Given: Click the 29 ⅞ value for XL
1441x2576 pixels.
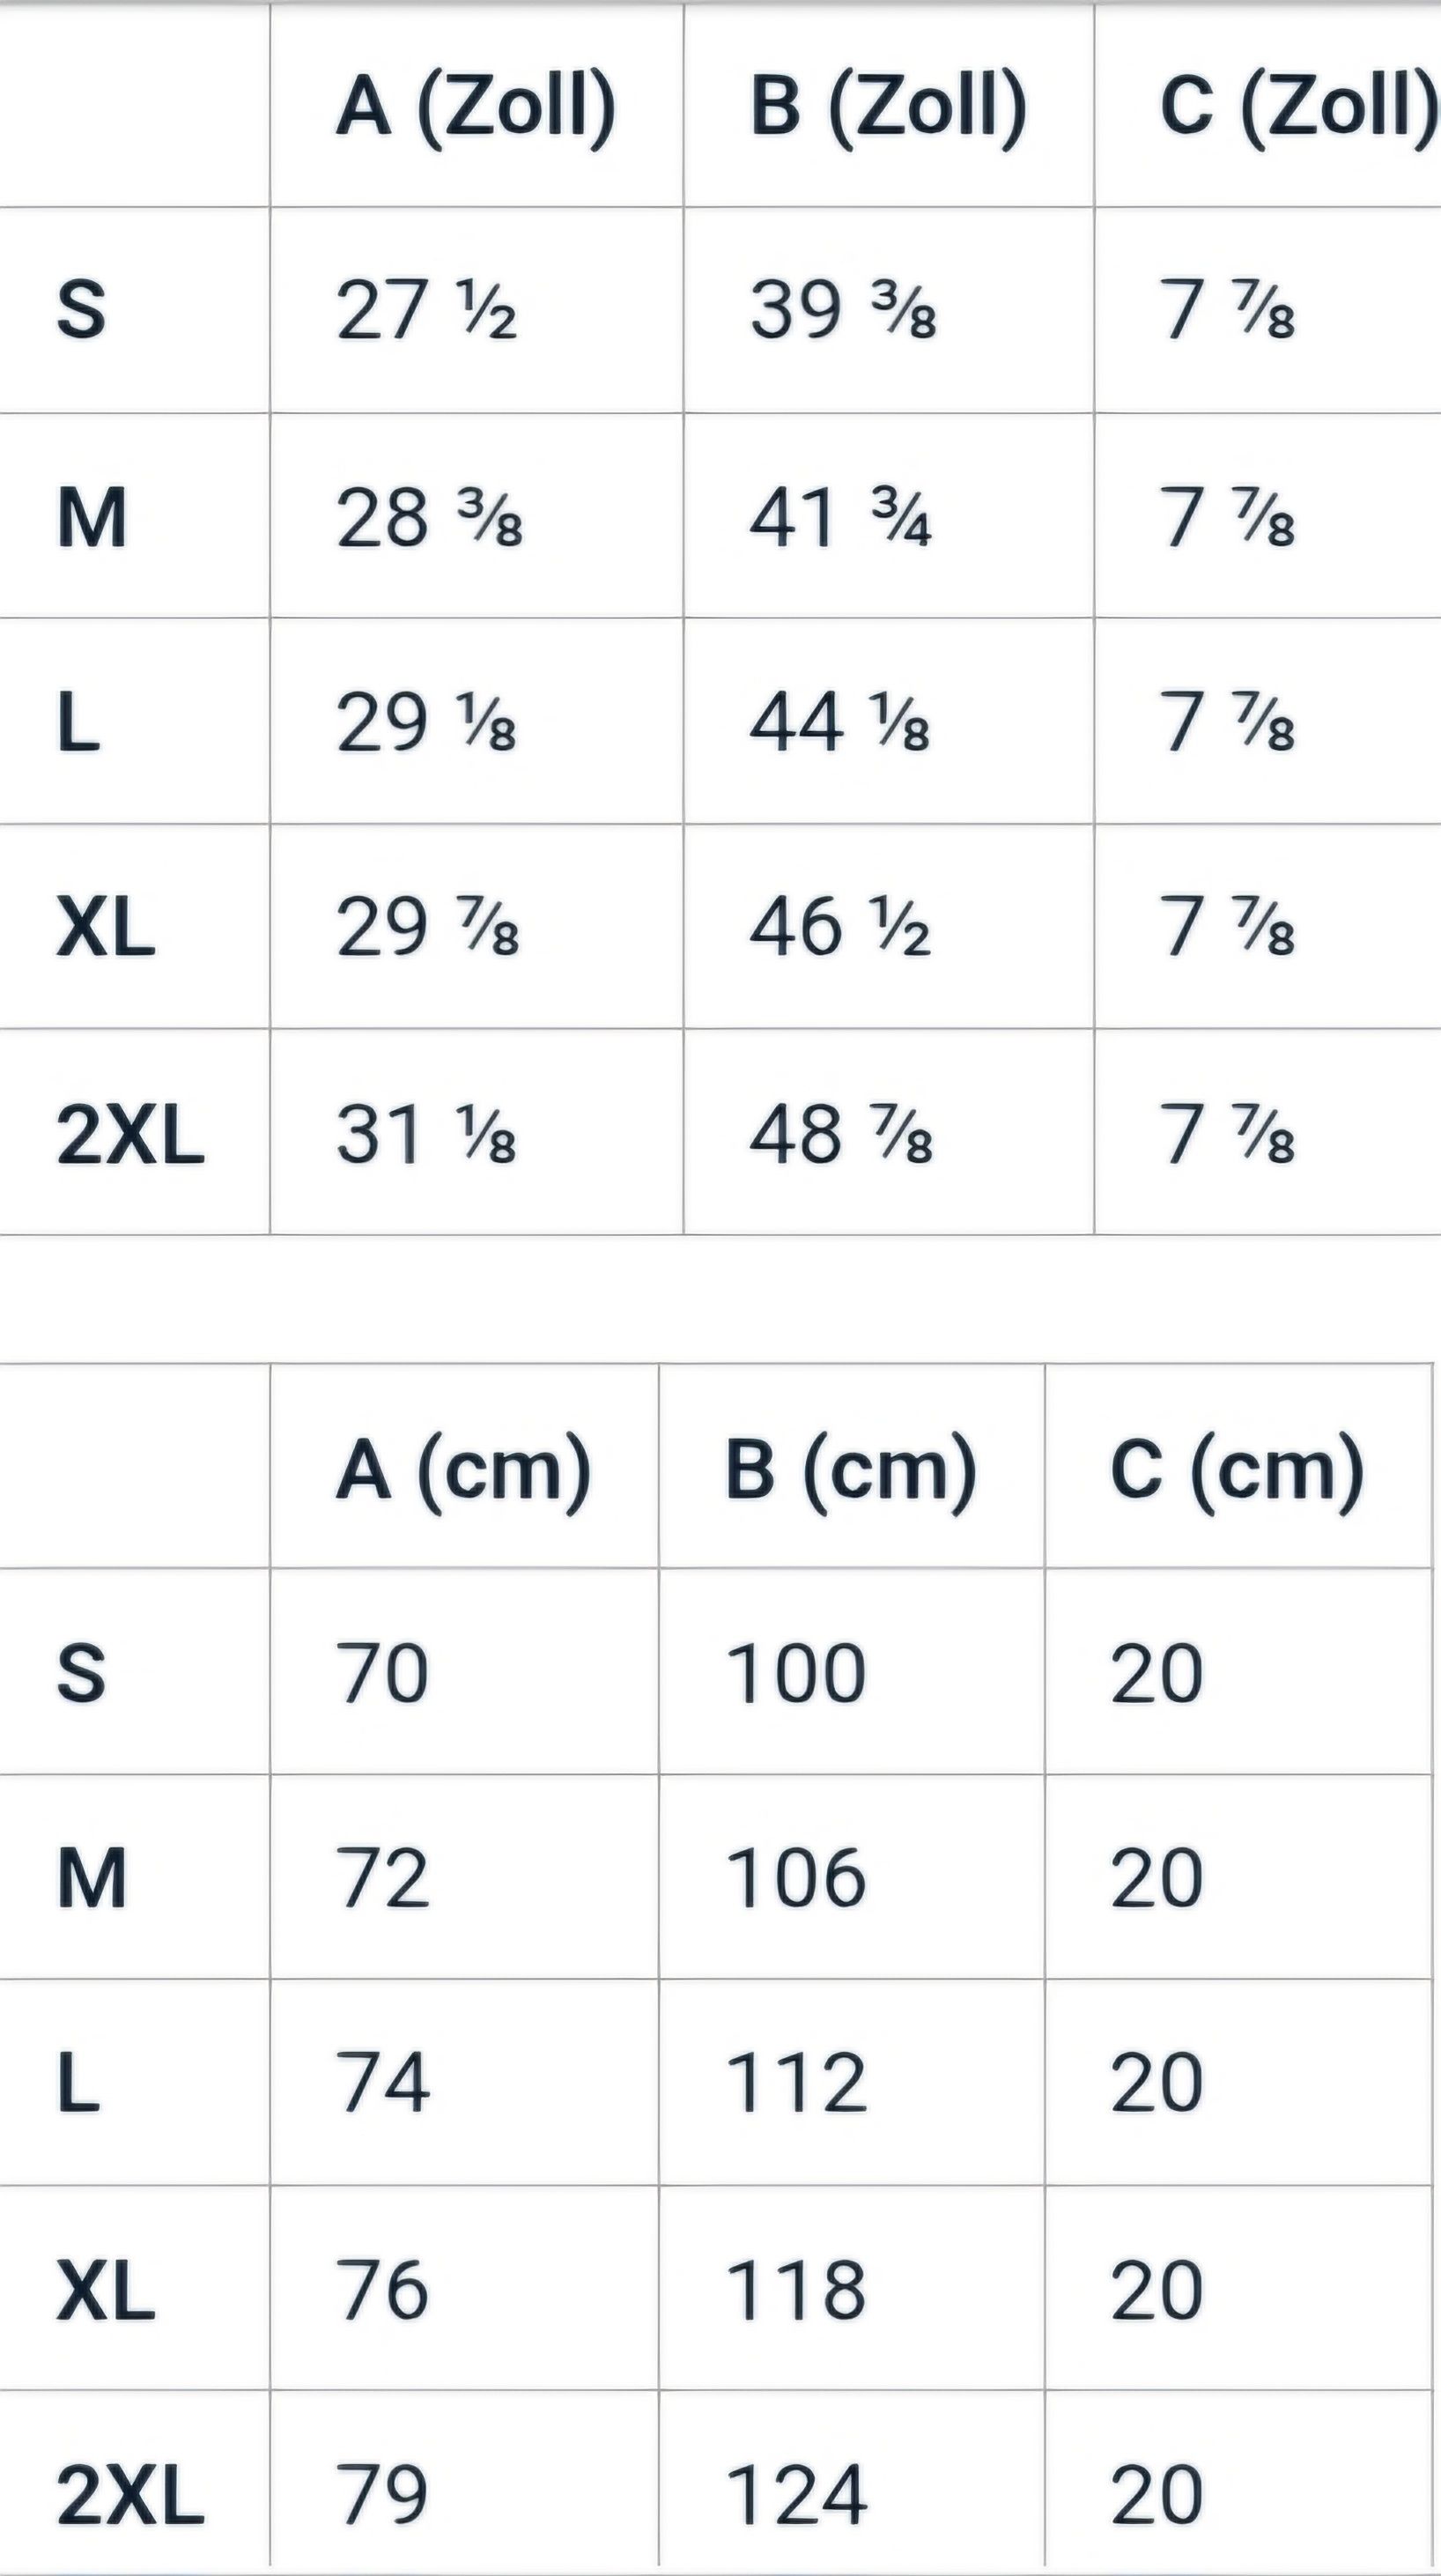Looking at the screenshot, I should click(x=428, y=927).
